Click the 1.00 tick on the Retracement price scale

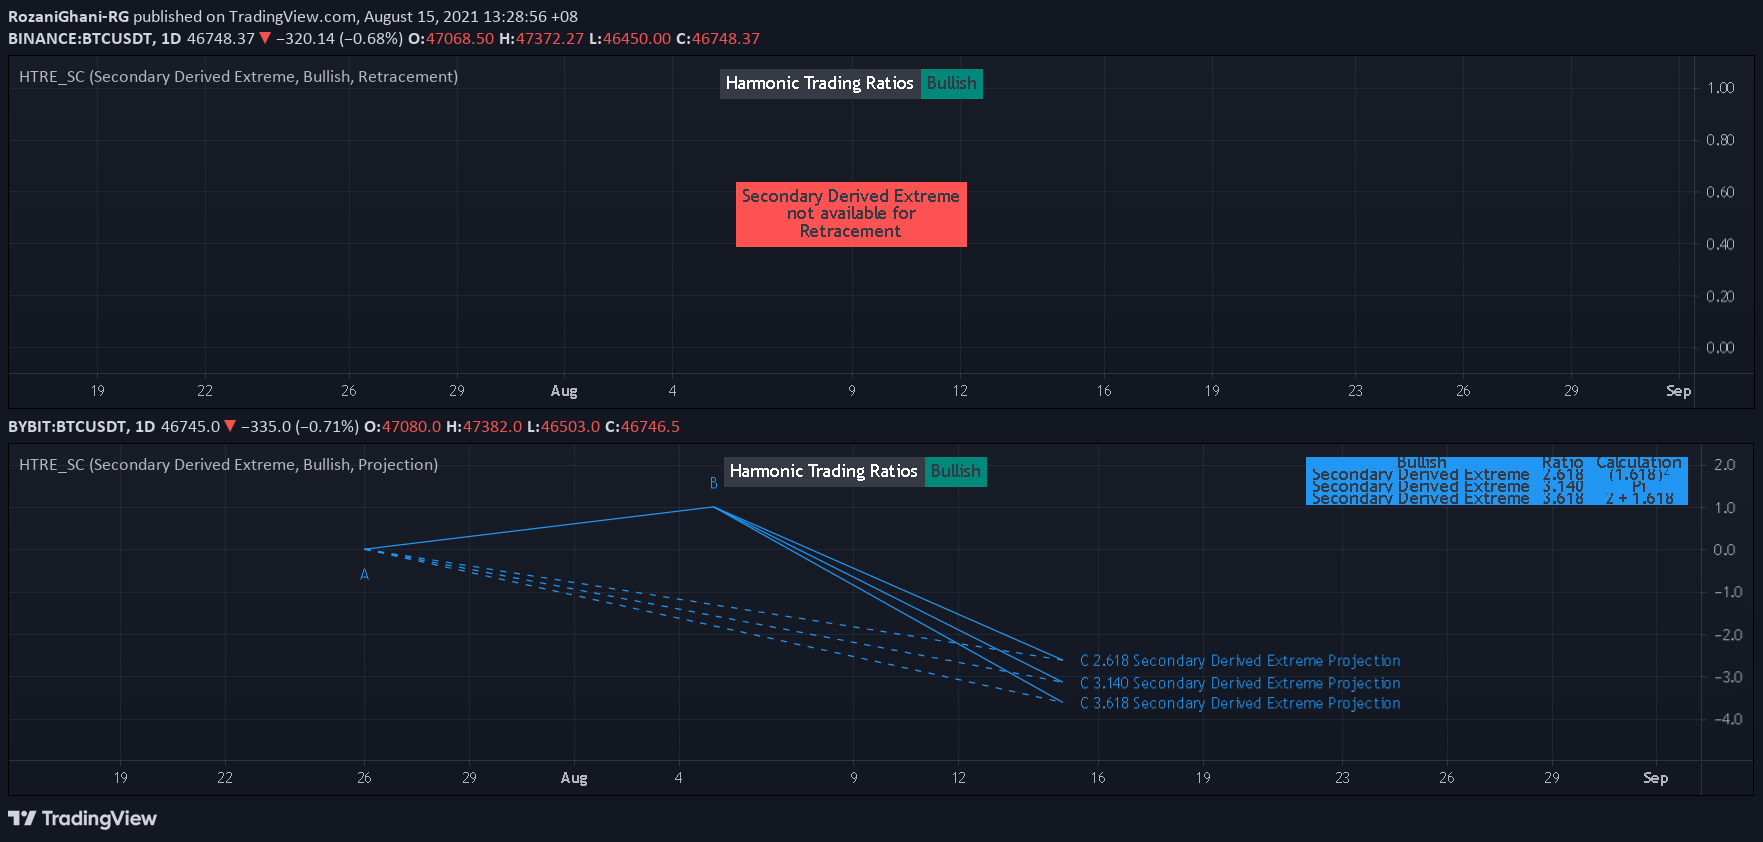1721,88
